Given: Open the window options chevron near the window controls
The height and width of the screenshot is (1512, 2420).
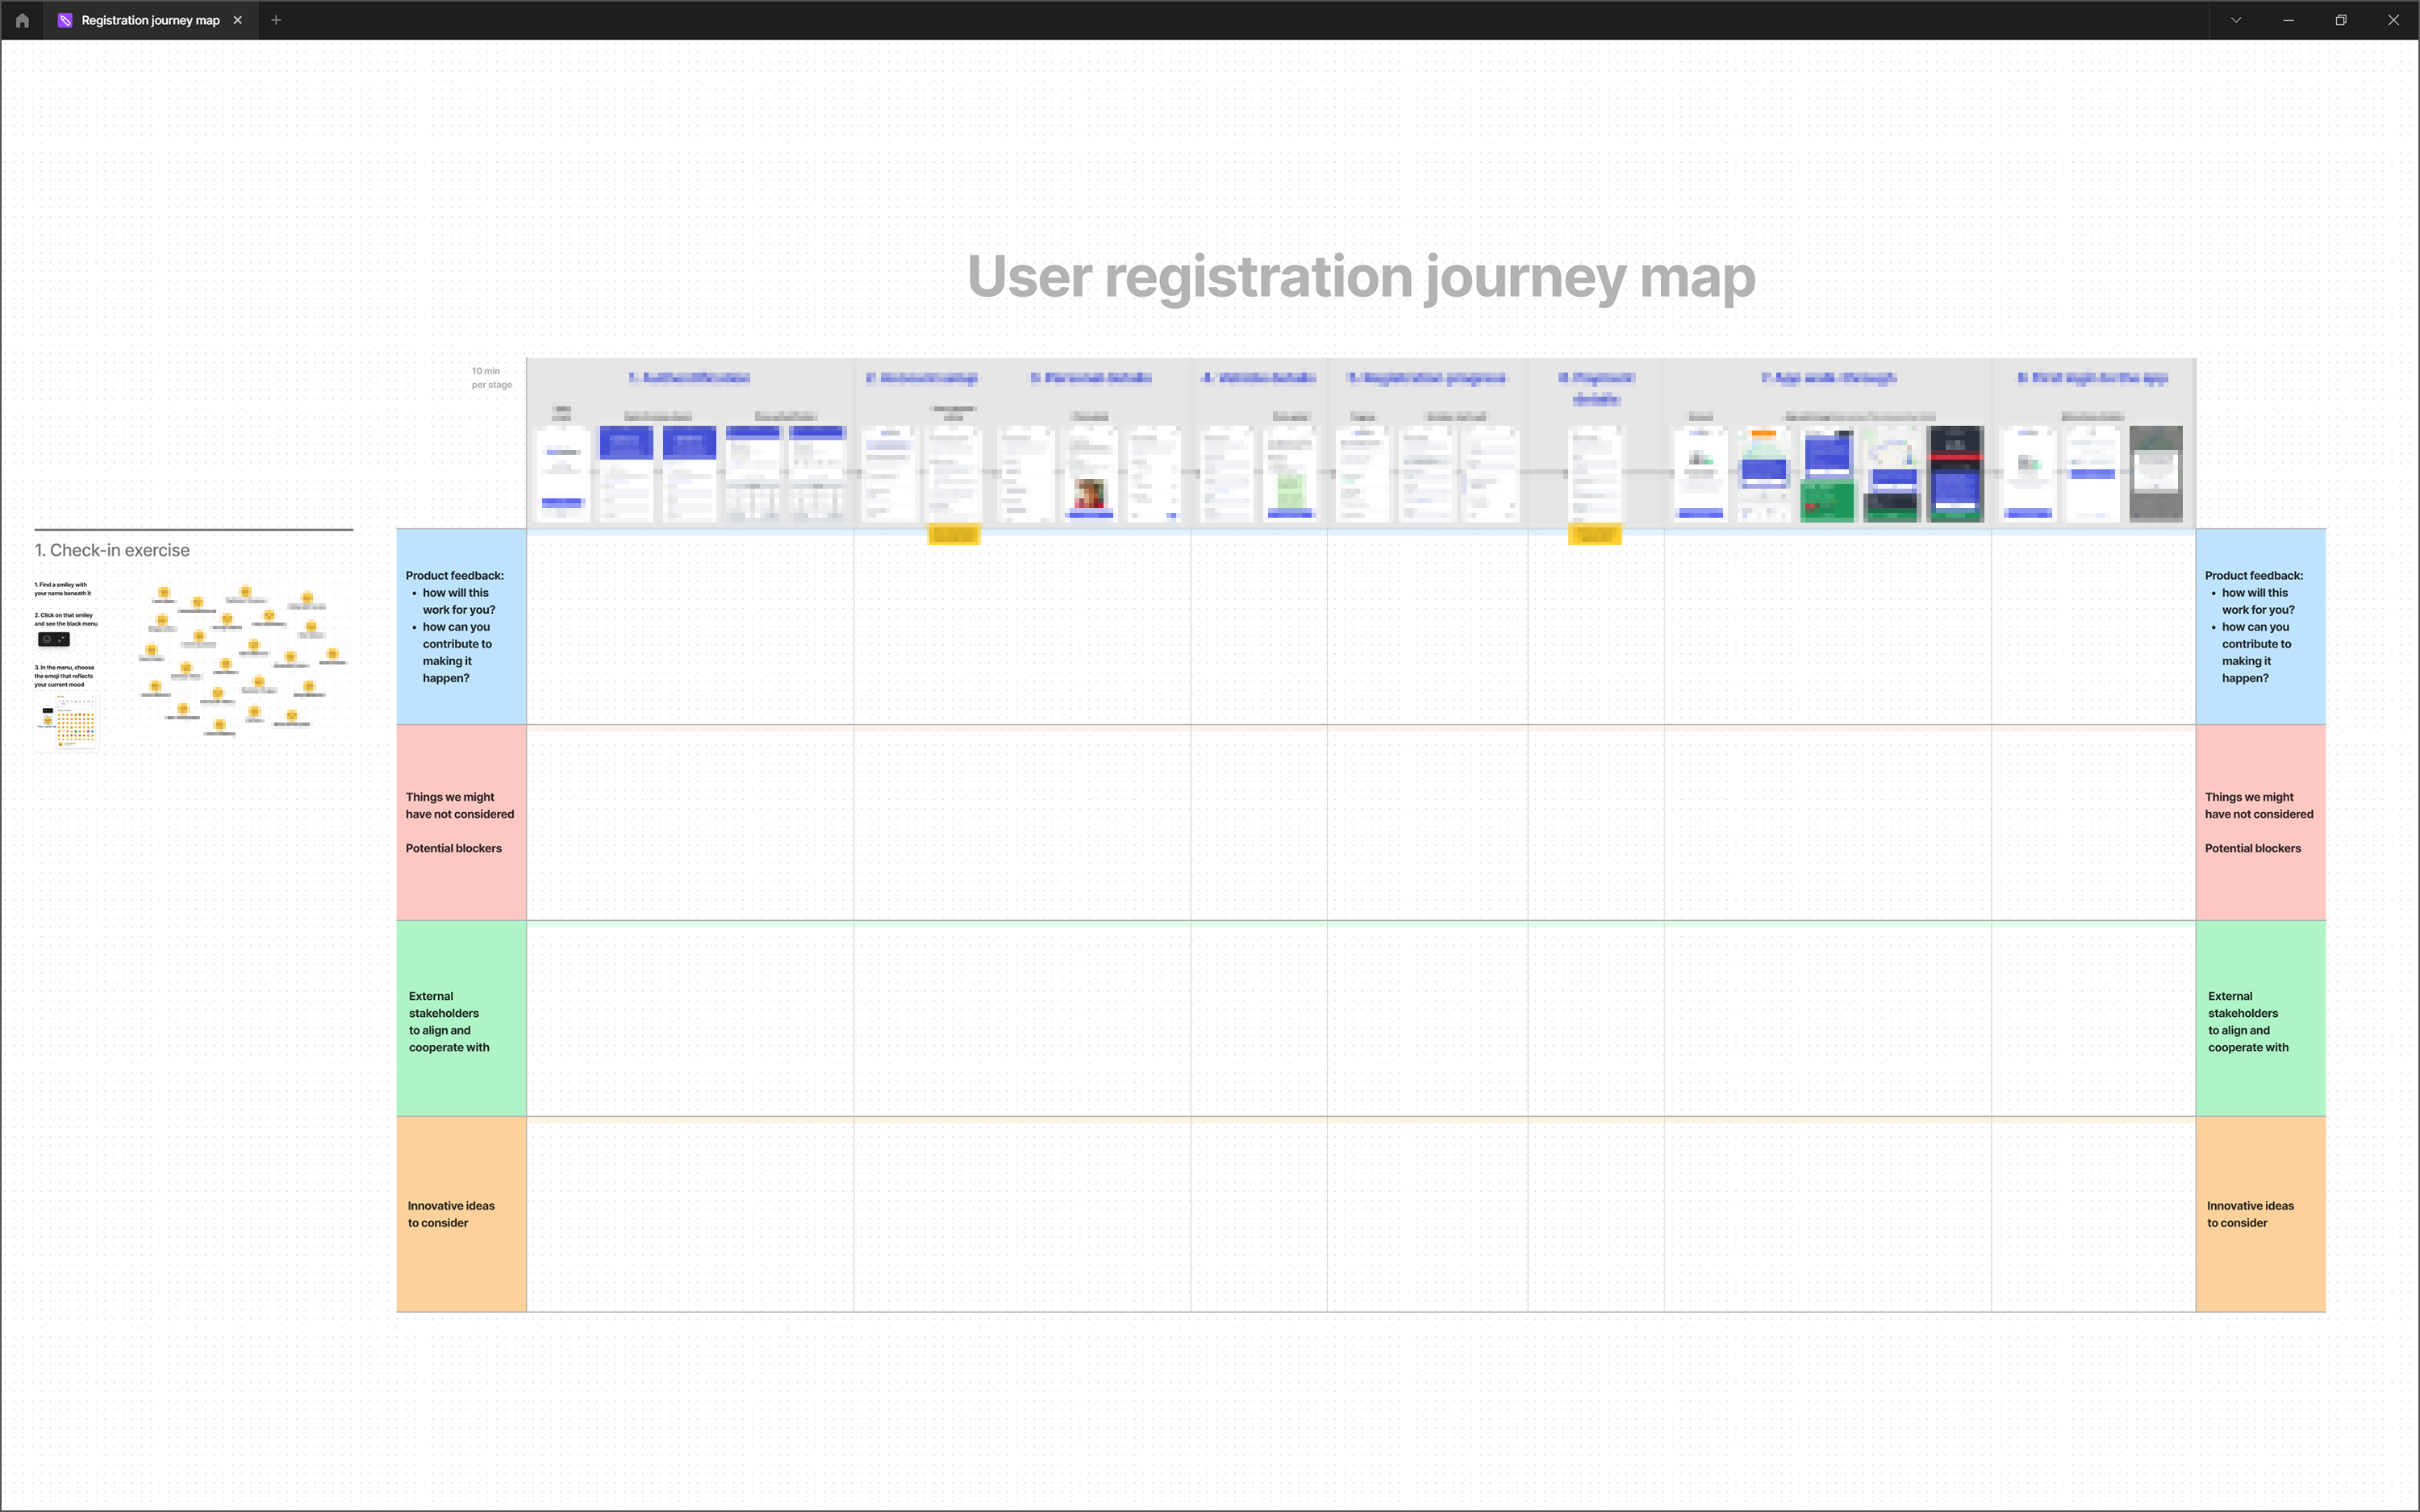Looking at the screenshot, I should [2237, 20].
